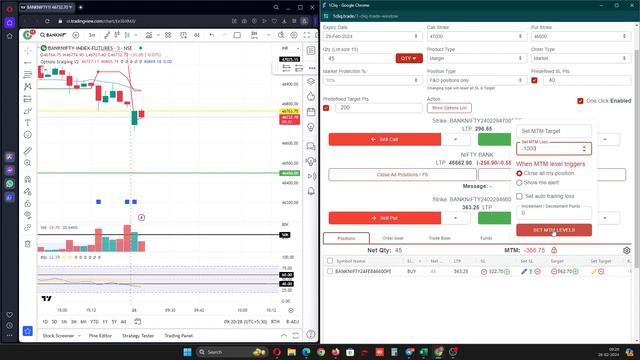
Task: Switch to the Order book tab
Action: (393, 238)
